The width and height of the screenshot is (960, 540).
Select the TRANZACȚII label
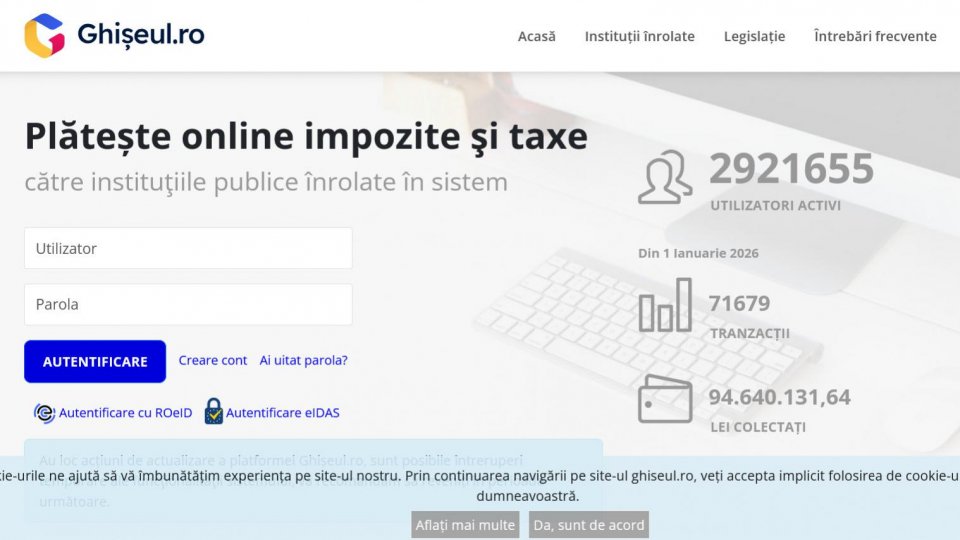point(749,334)
